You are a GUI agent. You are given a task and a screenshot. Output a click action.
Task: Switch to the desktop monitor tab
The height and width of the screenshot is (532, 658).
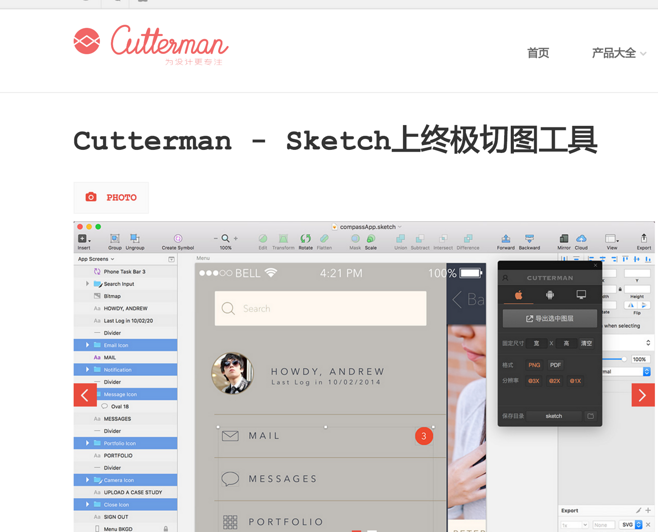(x=581, y=295)
